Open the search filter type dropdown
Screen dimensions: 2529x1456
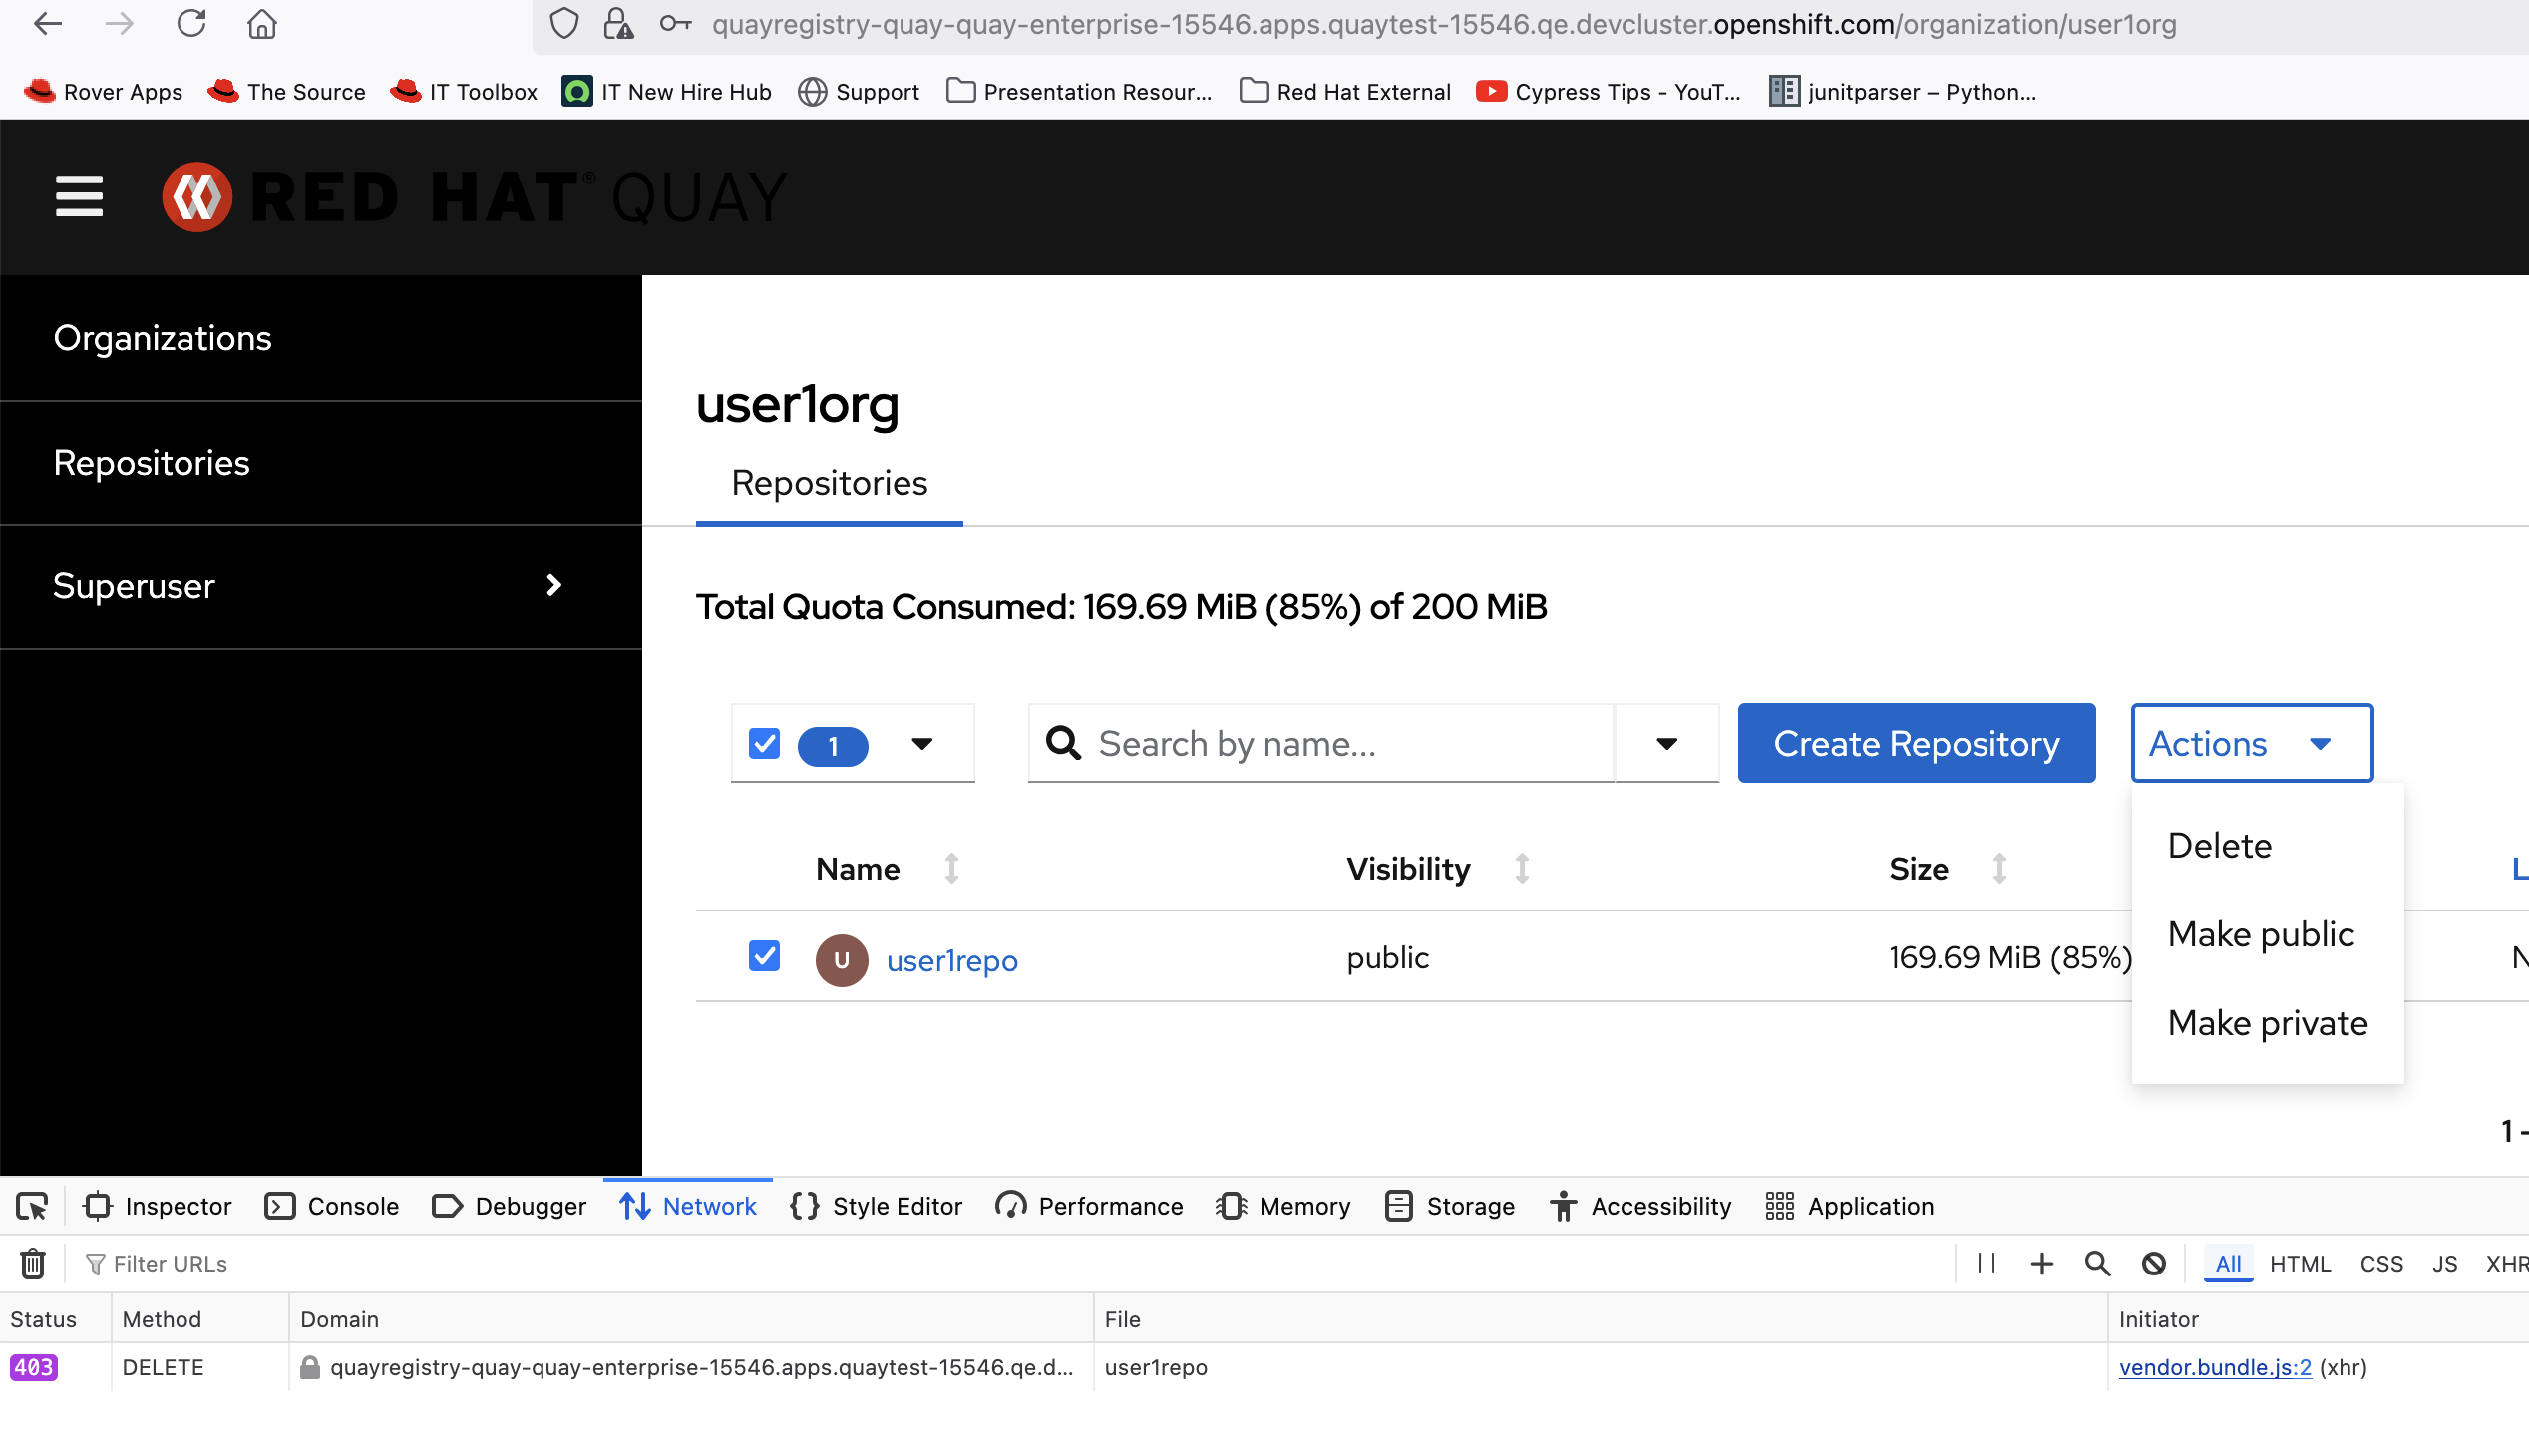1666,743
